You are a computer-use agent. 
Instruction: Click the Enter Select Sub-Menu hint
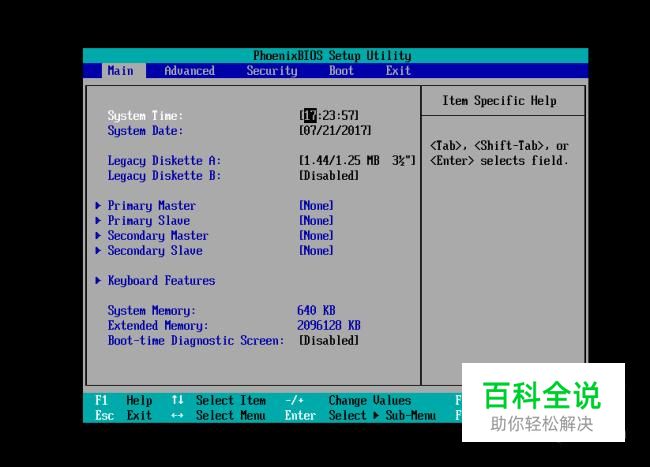click(360, 415)
